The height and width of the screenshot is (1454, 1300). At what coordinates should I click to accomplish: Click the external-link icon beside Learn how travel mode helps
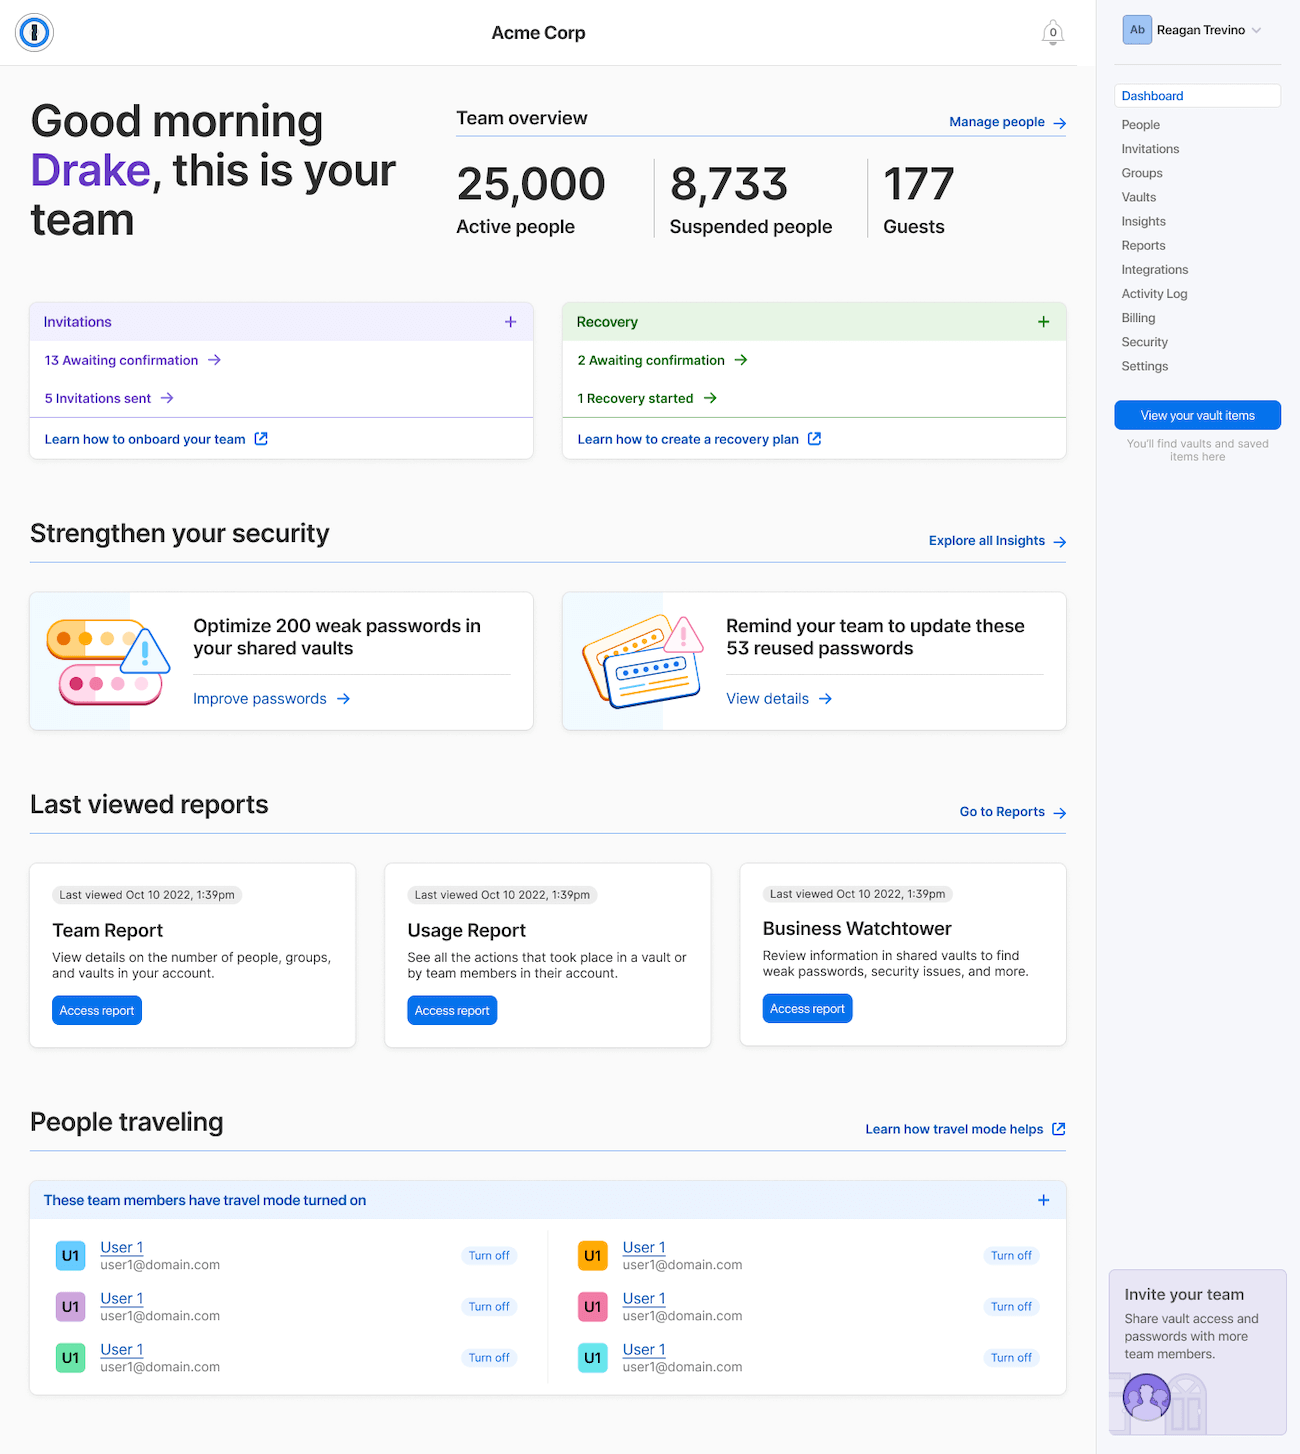coord(1059,1128)
